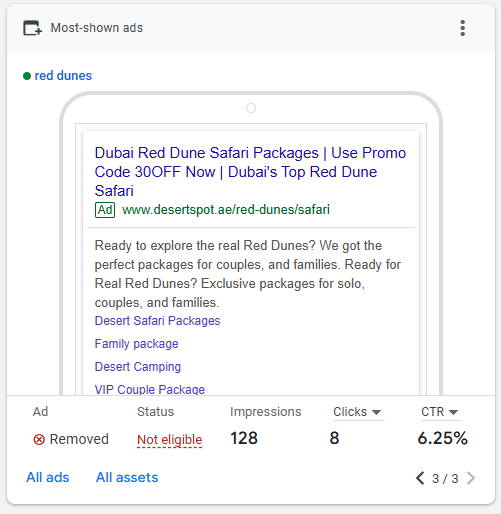Open the Desert Camping sitelink
Viewport: 501px width, 514px height.
138,367
